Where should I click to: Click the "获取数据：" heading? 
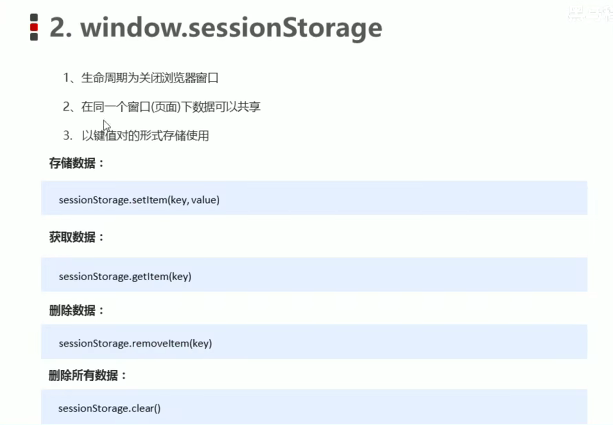pos(77,237)
